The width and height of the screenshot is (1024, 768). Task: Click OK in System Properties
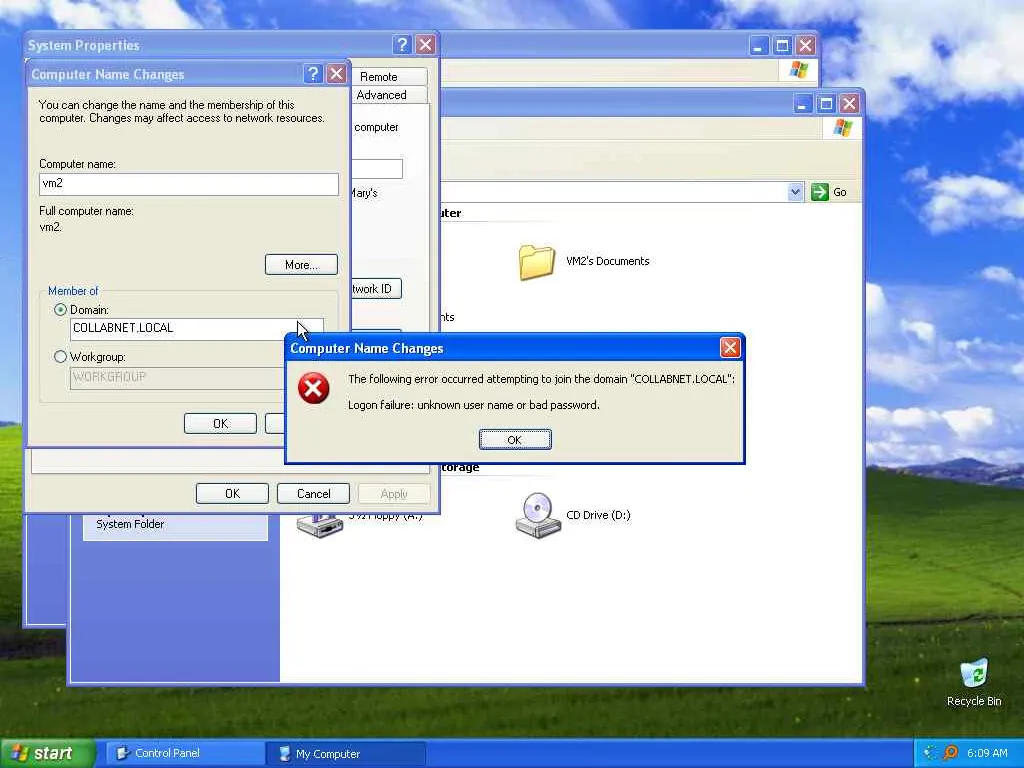(x=232, y=494)
